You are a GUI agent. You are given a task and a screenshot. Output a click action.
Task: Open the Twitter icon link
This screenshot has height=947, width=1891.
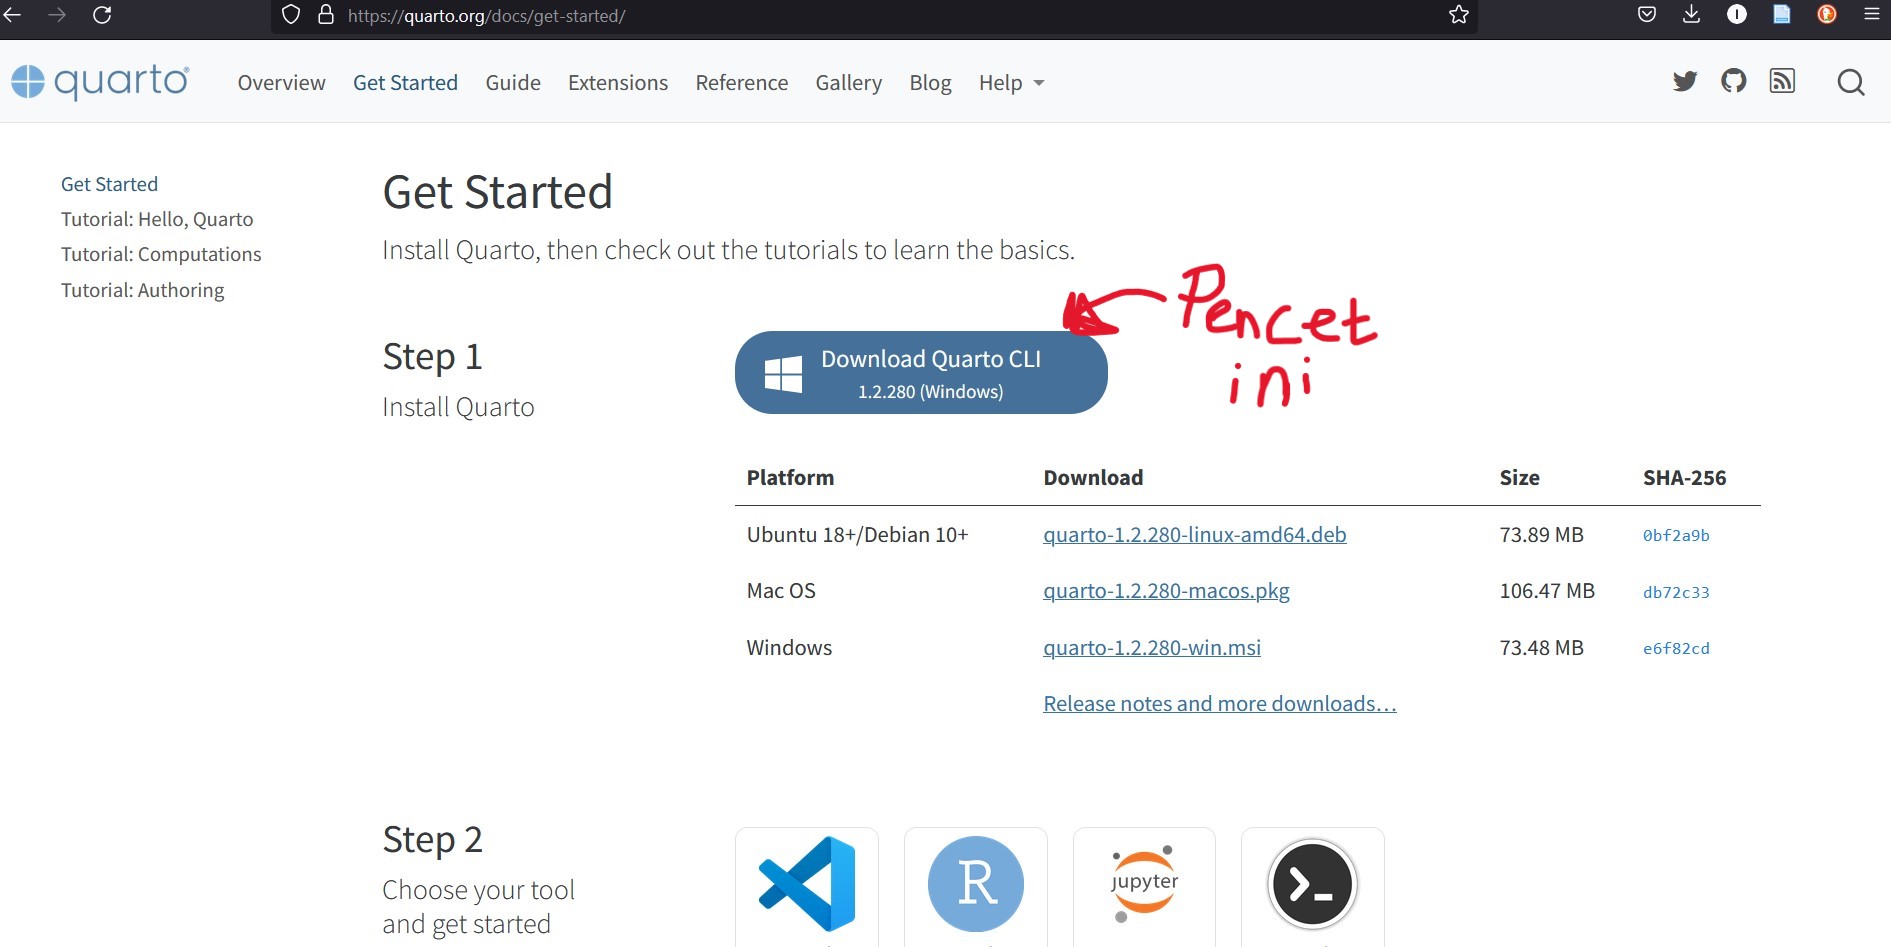point(1685,81)
